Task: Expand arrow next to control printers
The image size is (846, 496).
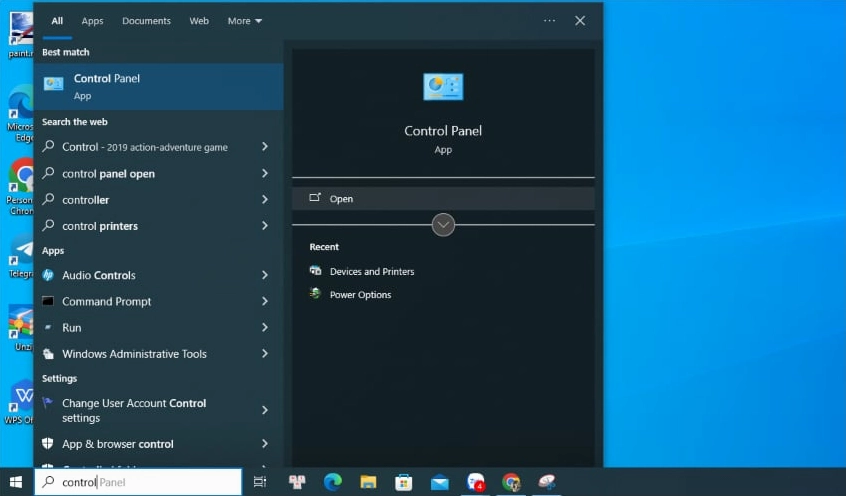Action: (x=265, y=226)
